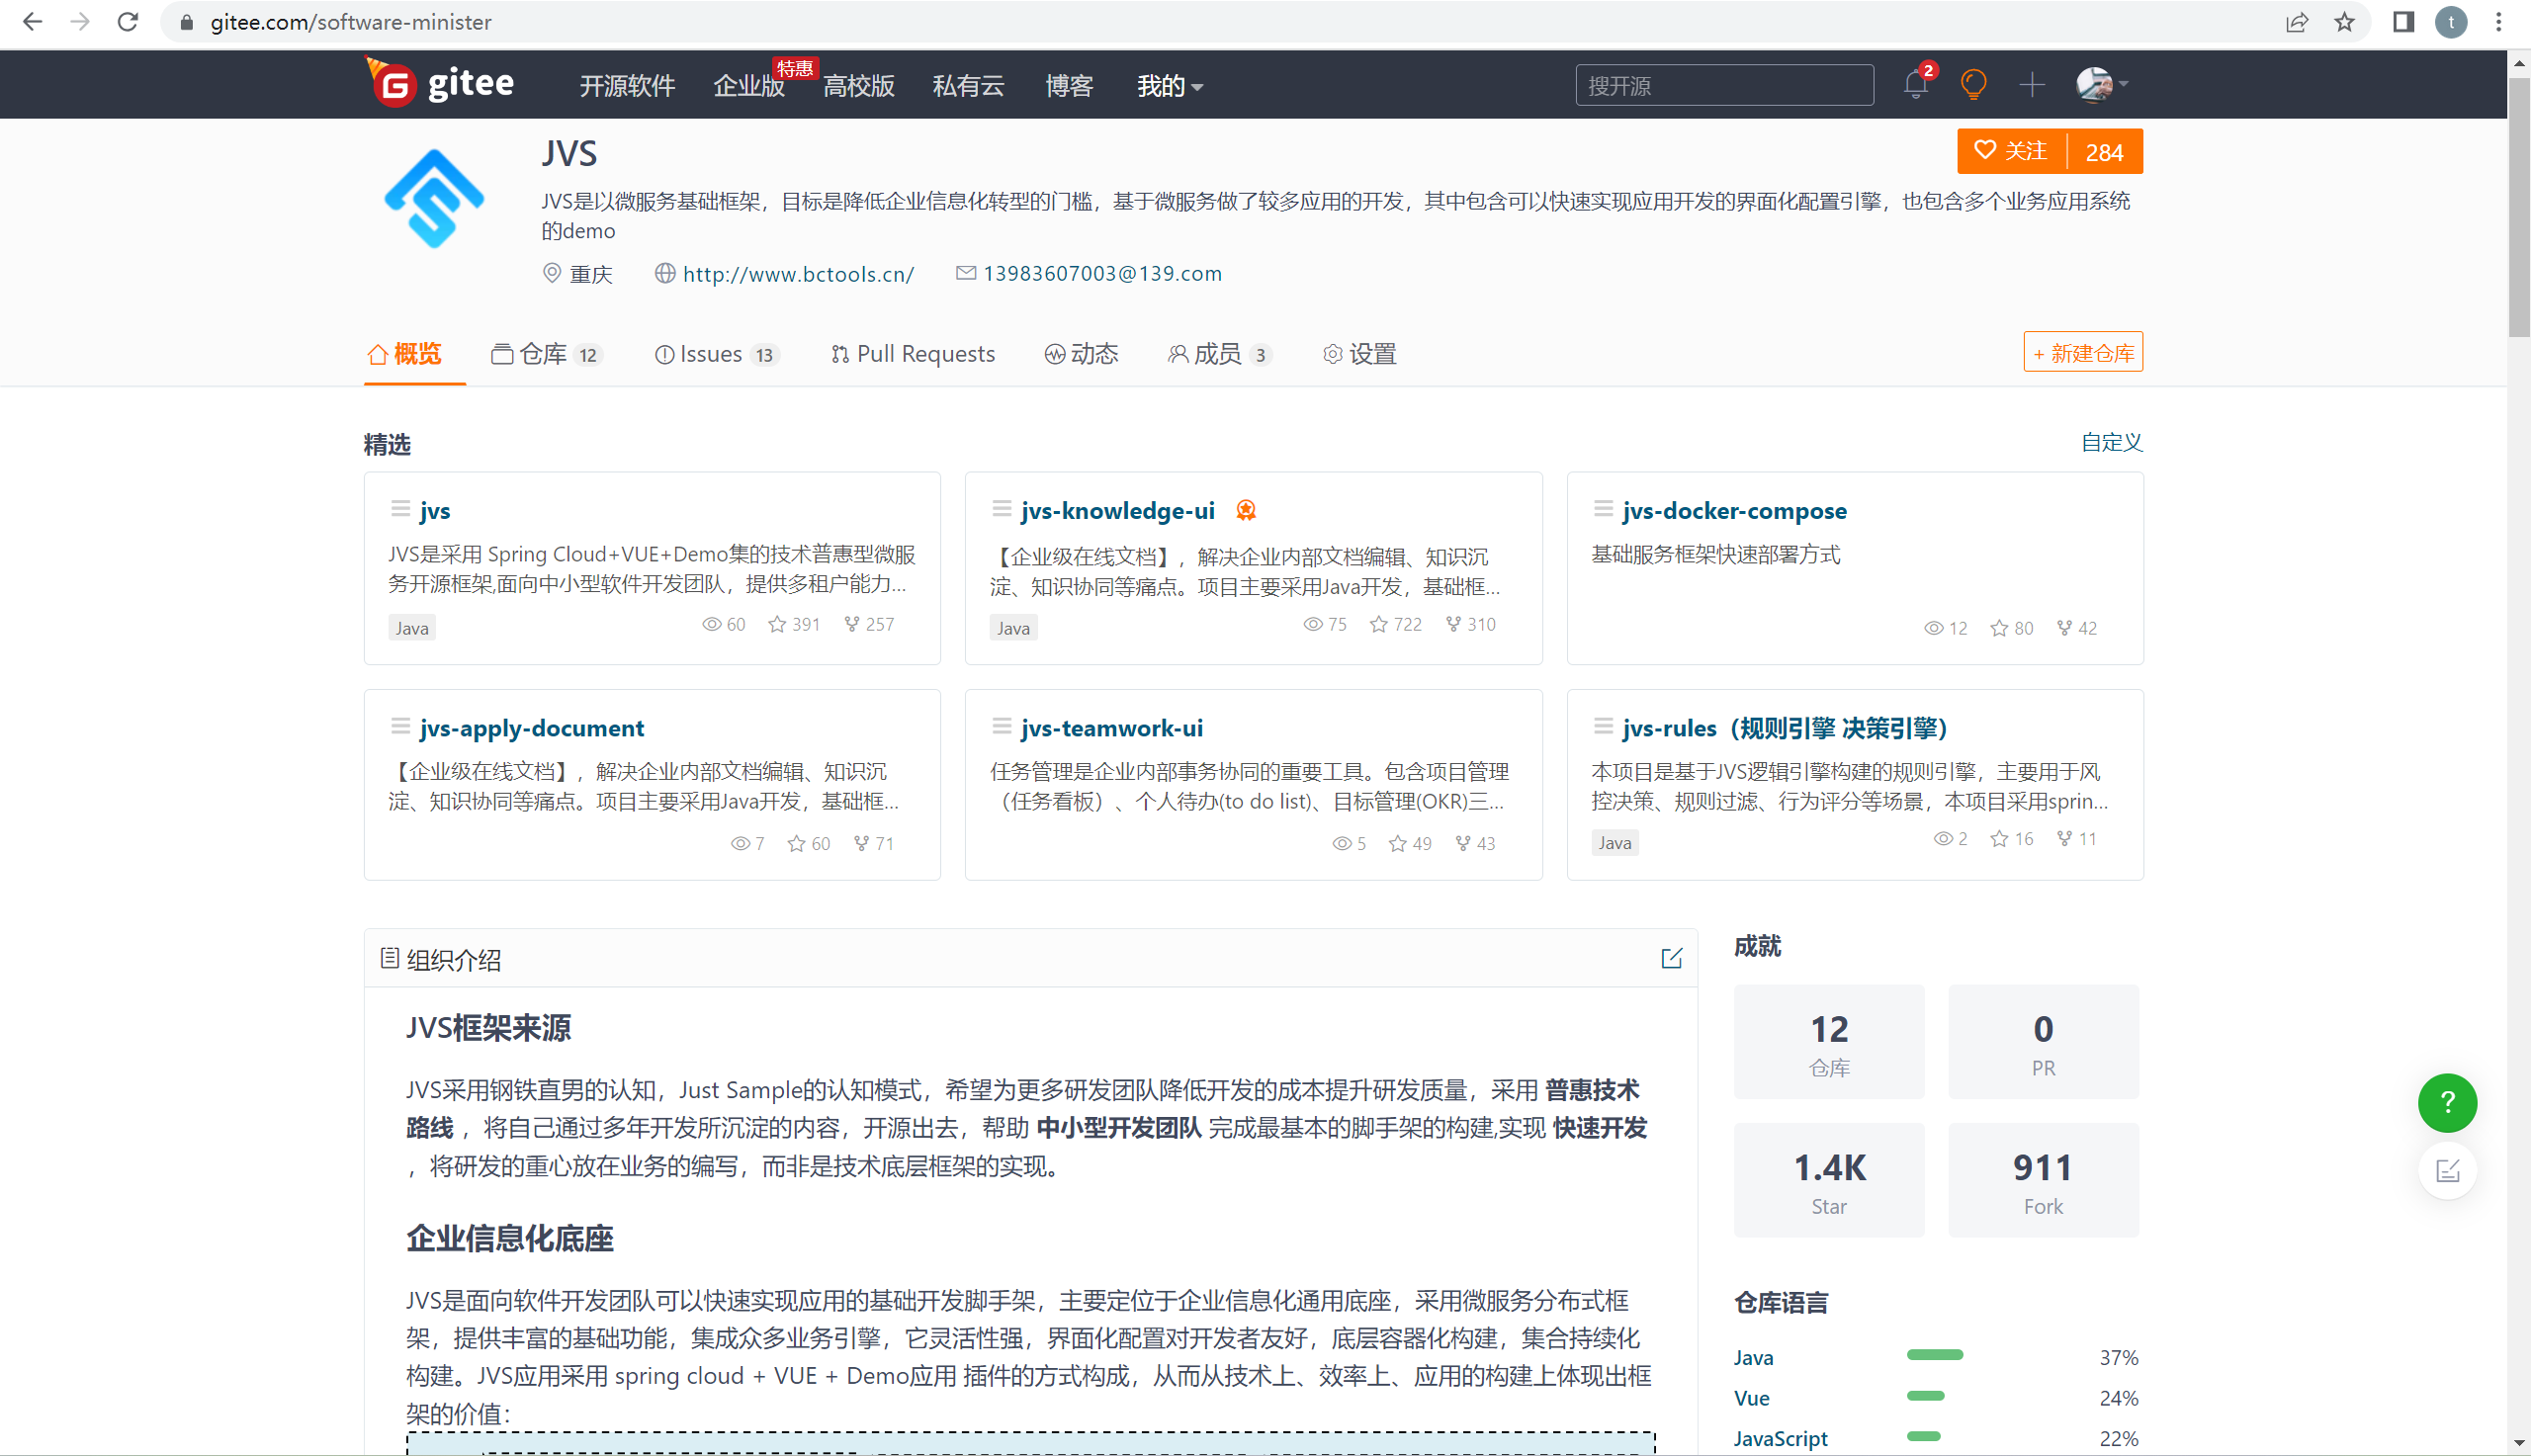Open 开源软件 in the top navigation
Screen dimensions: 2531x1456
[628, 86]
